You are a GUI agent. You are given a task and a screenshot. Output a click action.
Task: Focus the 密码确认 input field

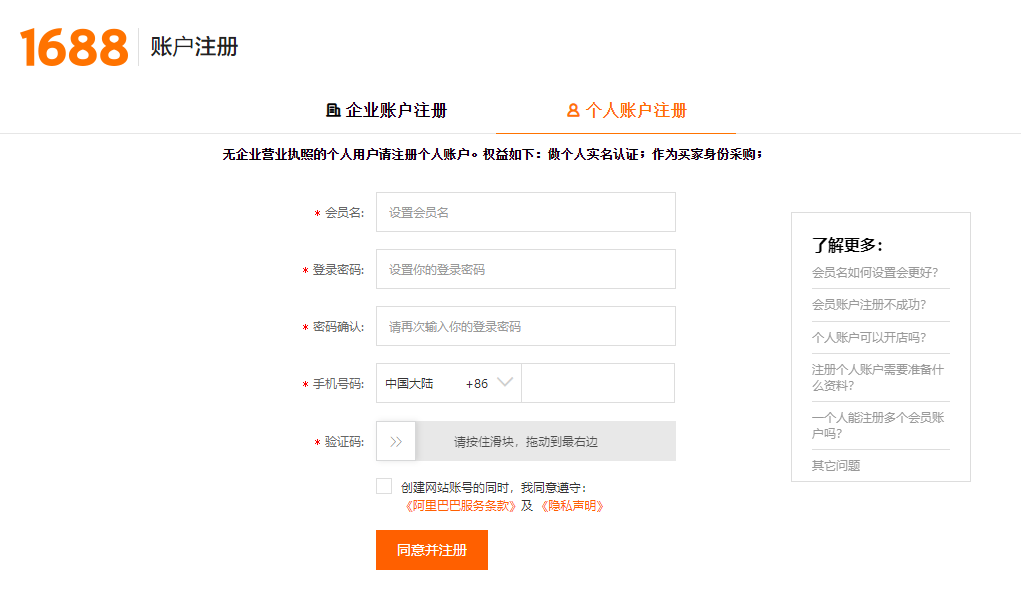pos(526,326)
